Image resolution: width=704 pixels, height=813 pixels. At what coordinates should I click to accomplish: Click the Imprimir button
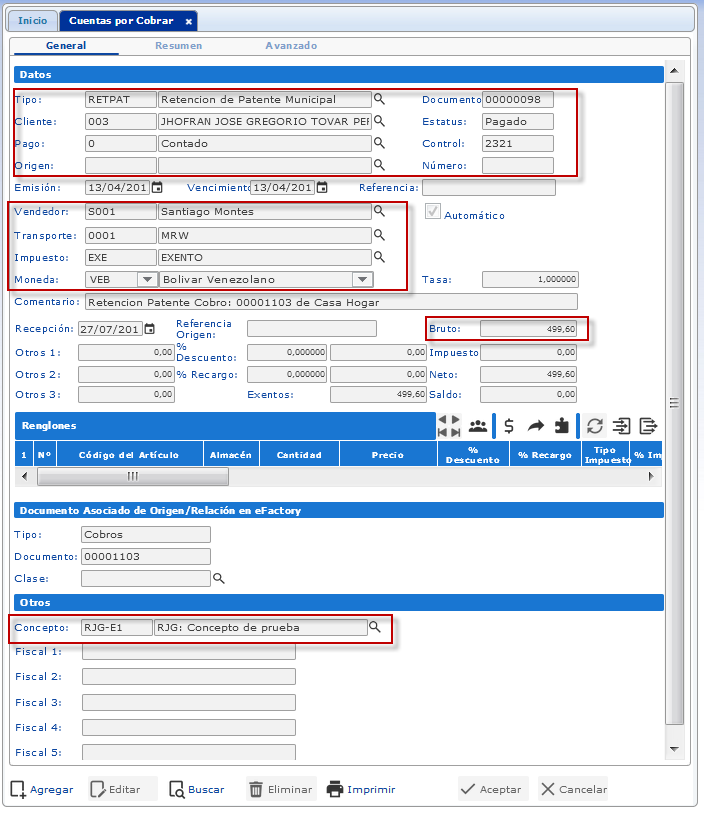[361, 789]
